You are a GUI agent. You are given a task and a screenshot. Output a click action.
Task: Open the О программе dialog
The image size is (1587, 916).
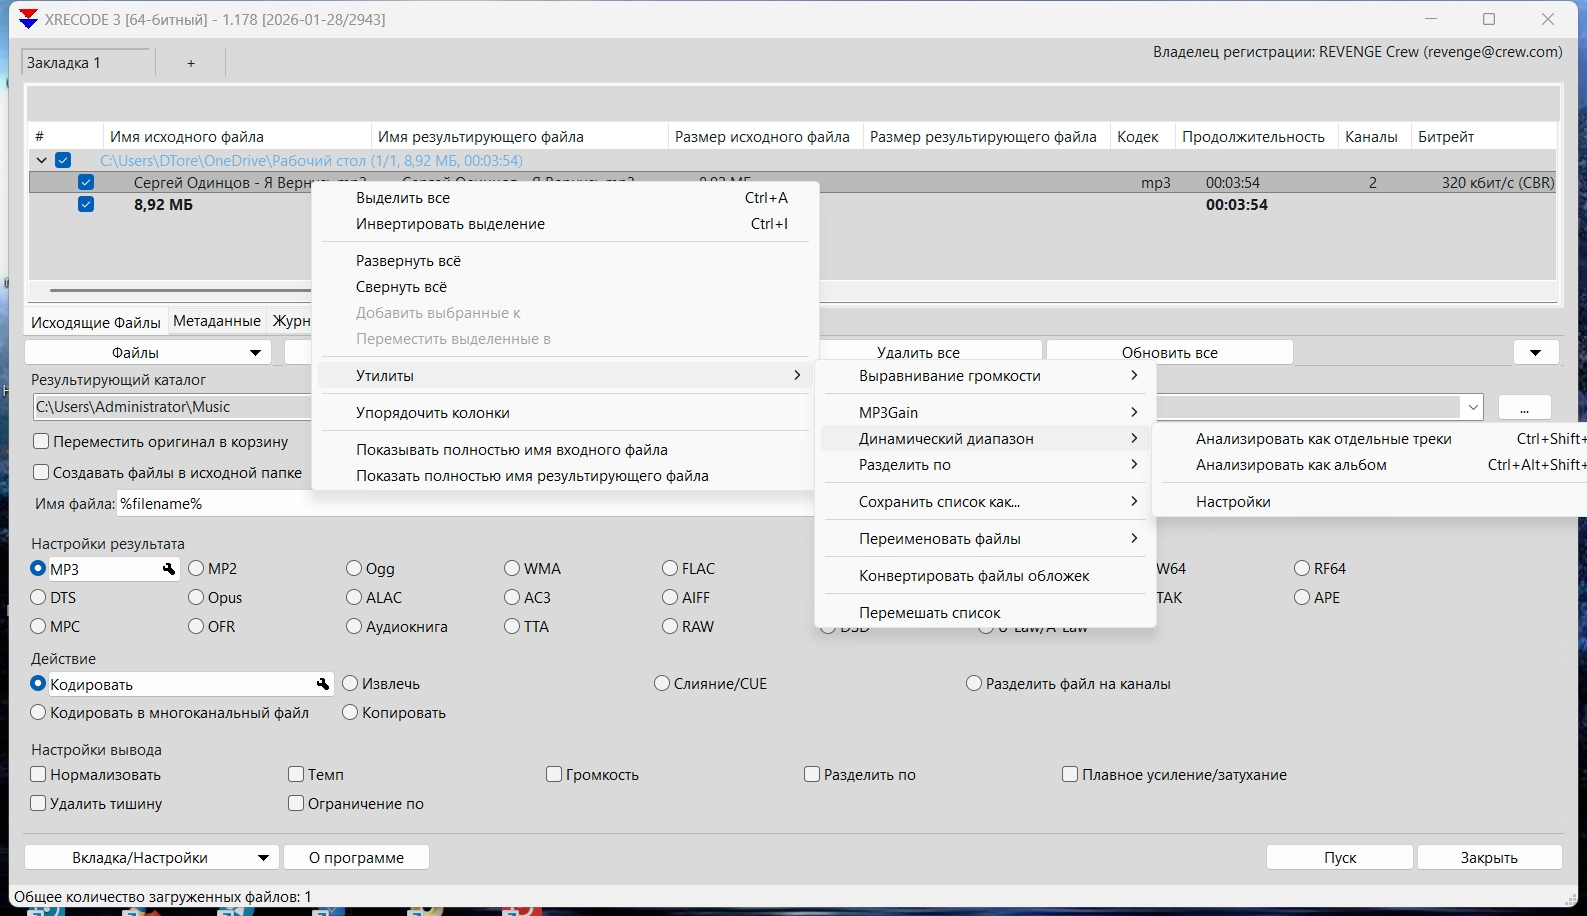pyautogui.click(x=356, y=857)
